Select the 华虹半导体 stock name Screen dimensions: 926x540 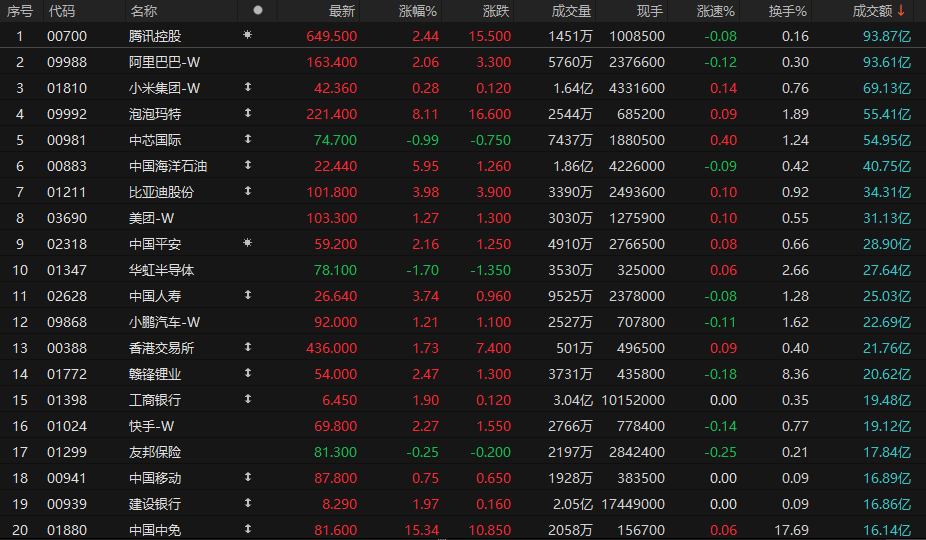click(161, 270)
